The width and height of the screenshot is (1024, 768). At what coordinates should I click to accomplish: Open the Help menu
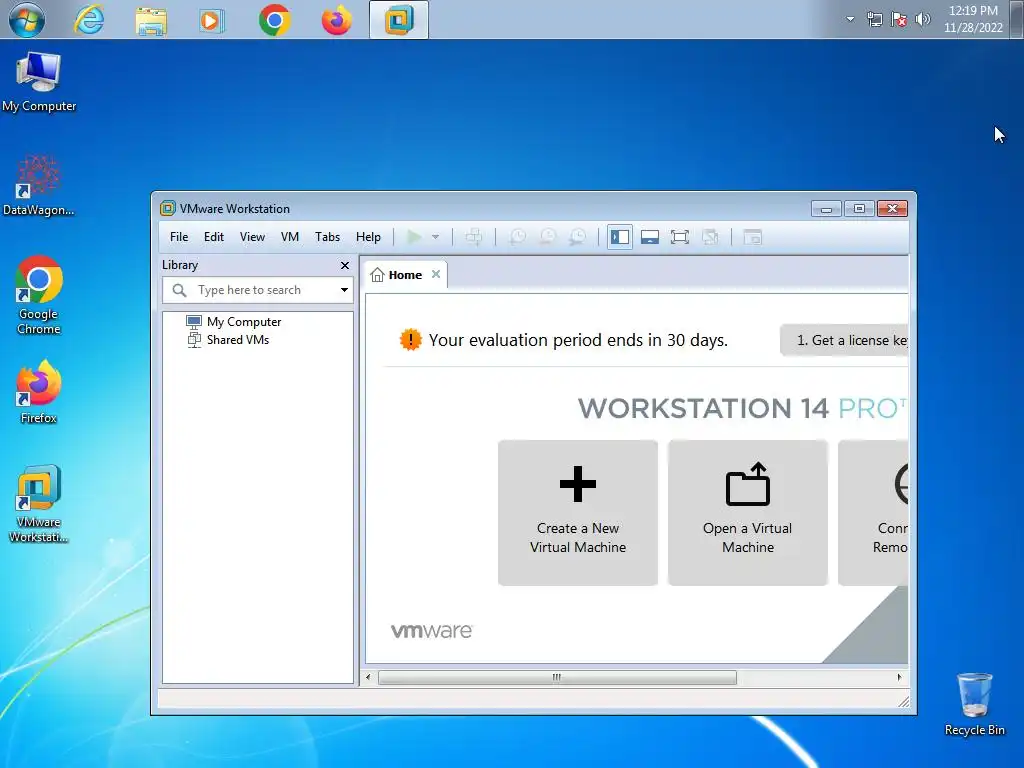(368, 237)
